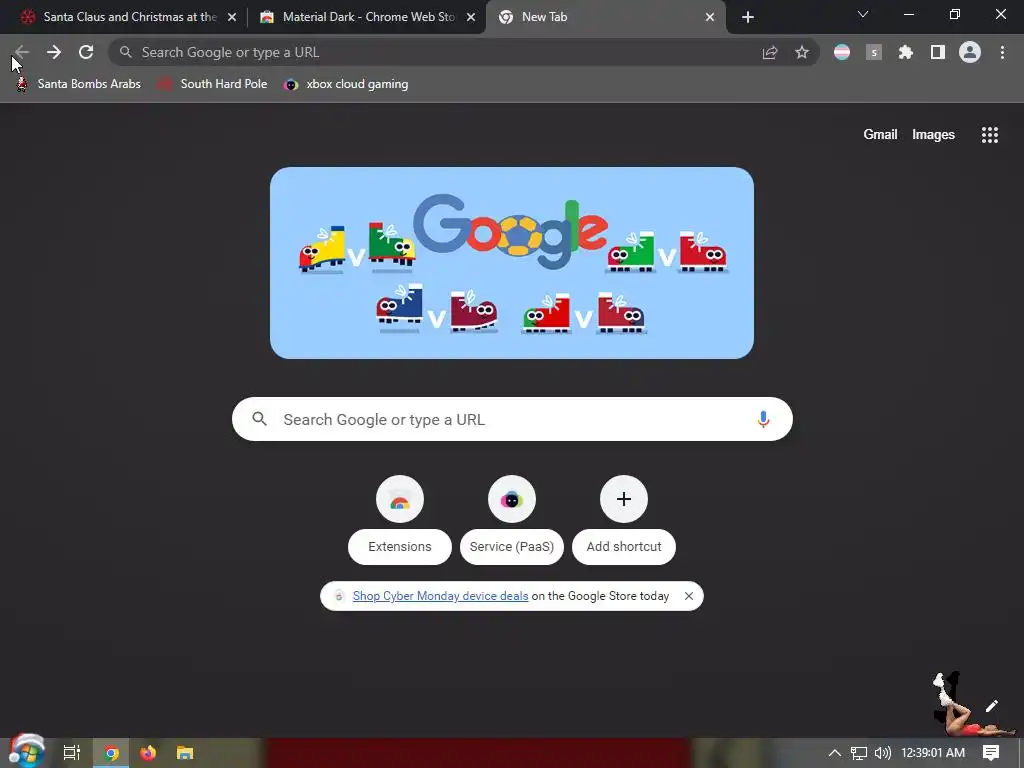Close the Santa Claus and Christmas tab

pos(232,17)
